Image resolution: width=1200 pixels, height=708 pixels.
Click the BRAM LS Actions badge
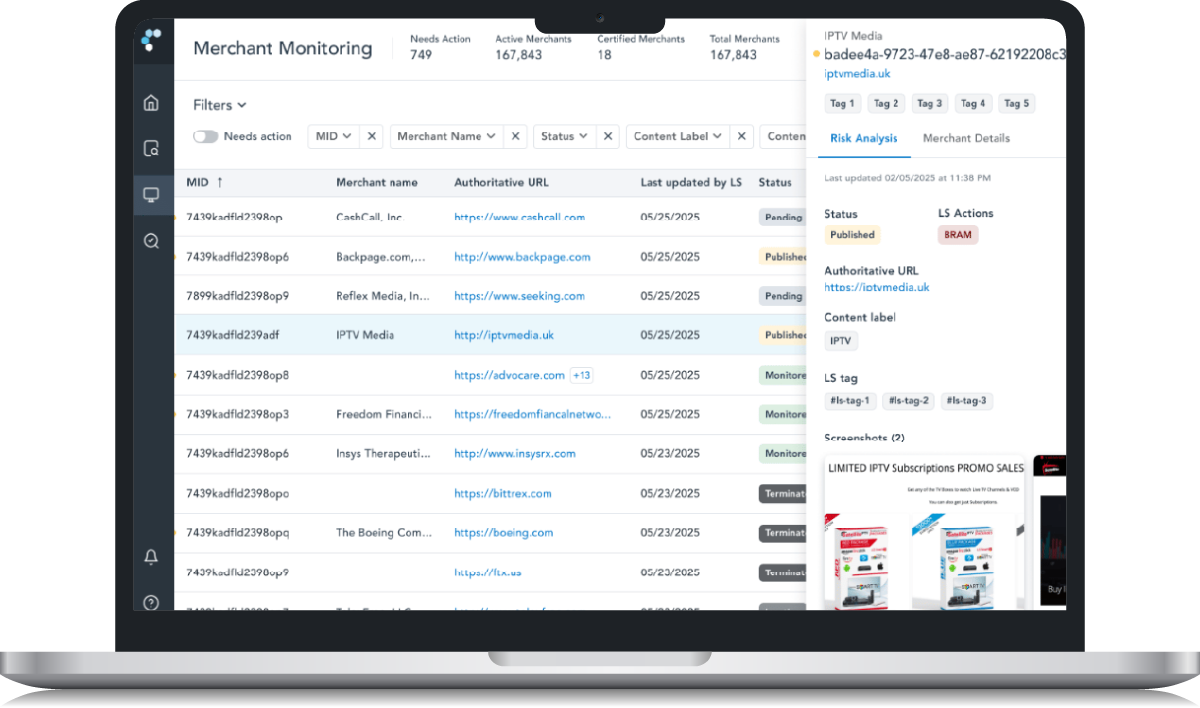pyautogui.click(x=958, y=235)
